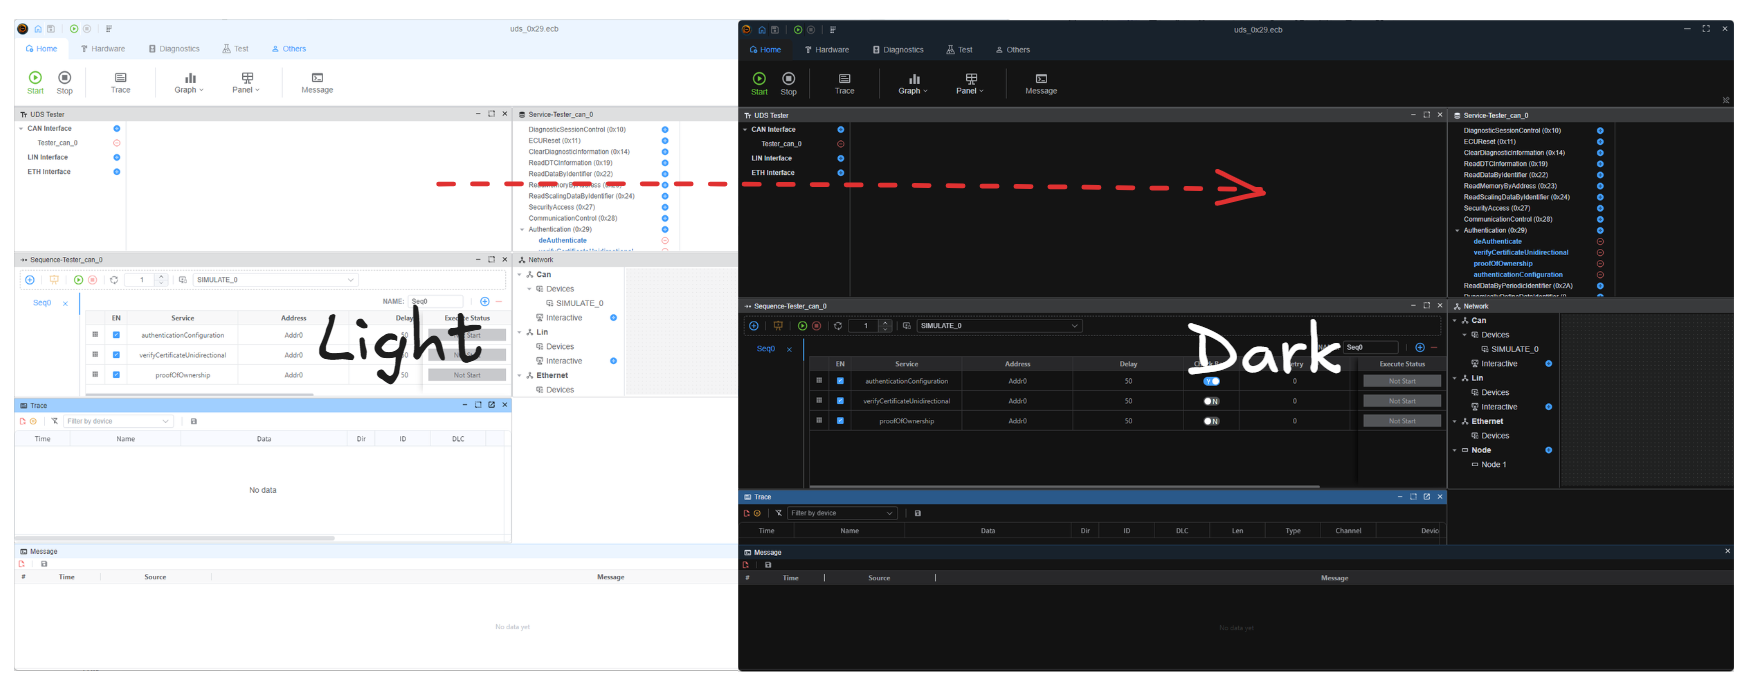Click the plus beside ETH Interface, dark window
This screenshot has height=684, width=1746.
pos(840,173)
